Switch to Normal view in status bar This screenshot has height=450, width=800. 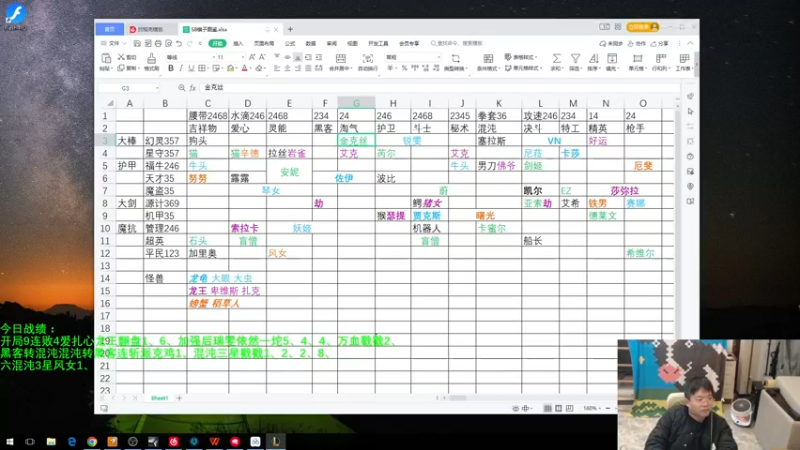(x=547, y=408)
